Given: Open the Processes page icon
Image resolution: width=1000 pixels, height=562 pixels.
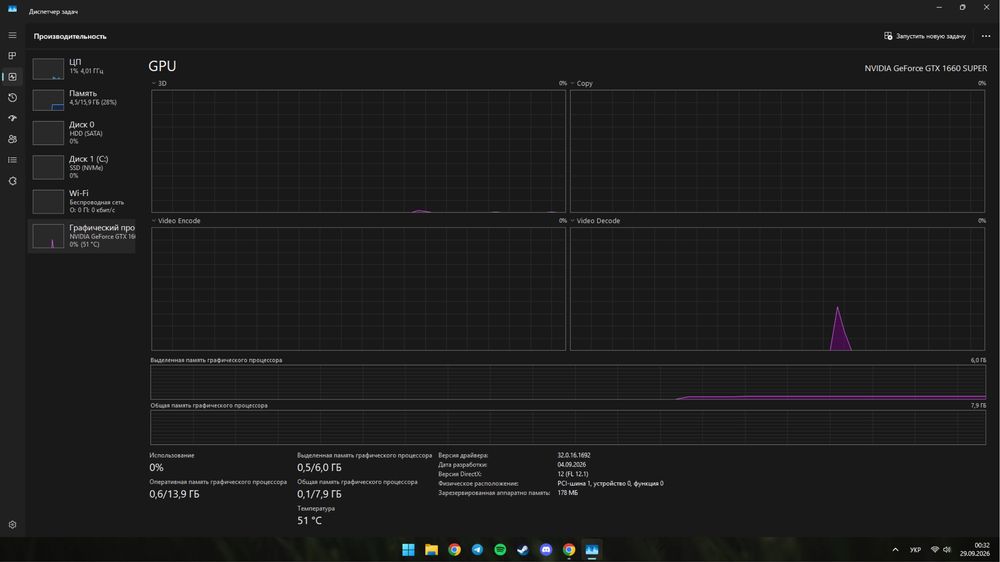Looking at the screenshot, I should [x=12, y=56].
